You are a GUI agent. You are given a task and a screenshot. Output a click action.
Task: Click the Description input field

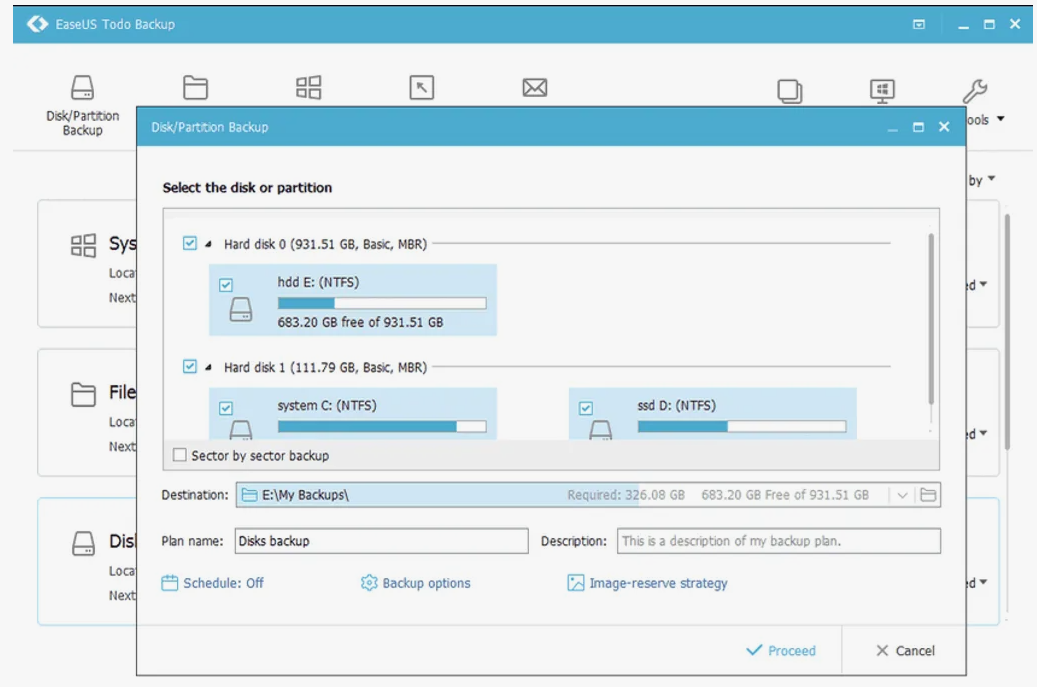coord(778,541)
